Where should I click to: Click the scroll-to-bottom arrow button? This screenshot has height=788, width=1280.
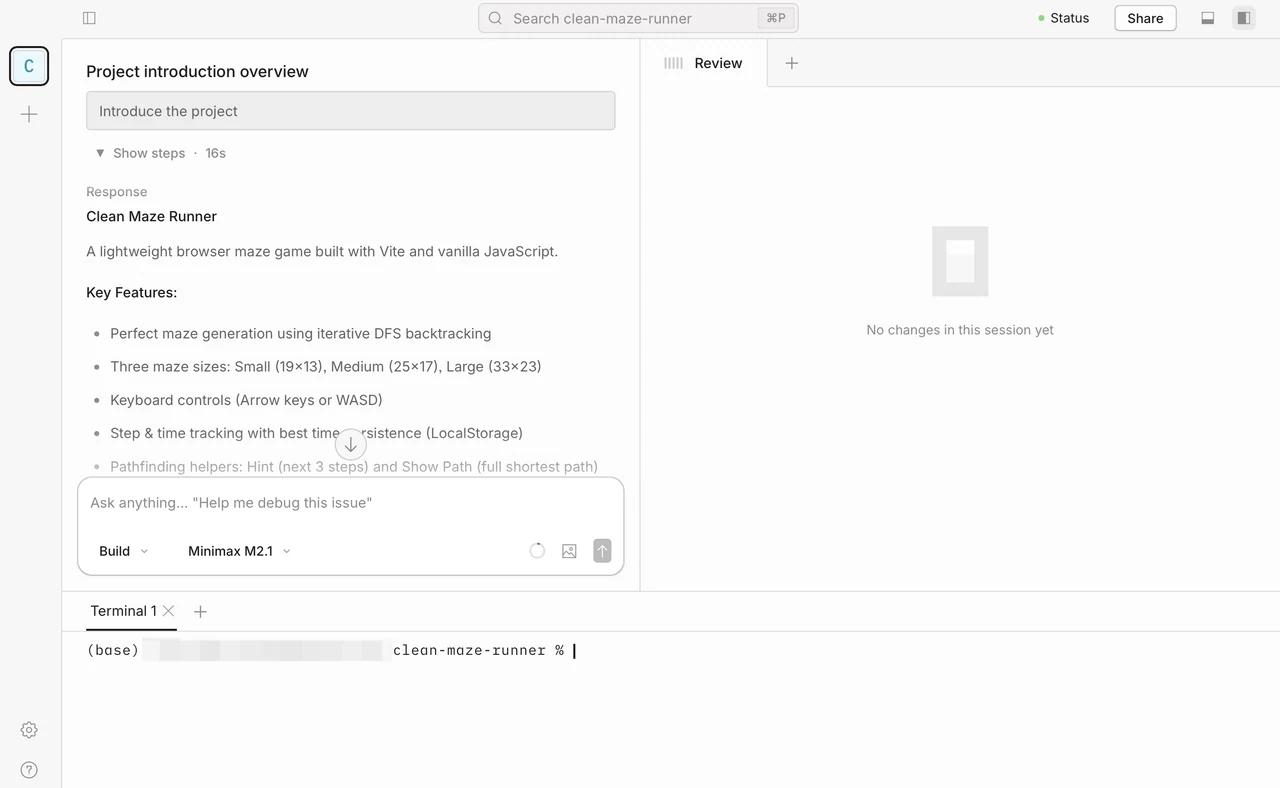click(x=351, y=445)
